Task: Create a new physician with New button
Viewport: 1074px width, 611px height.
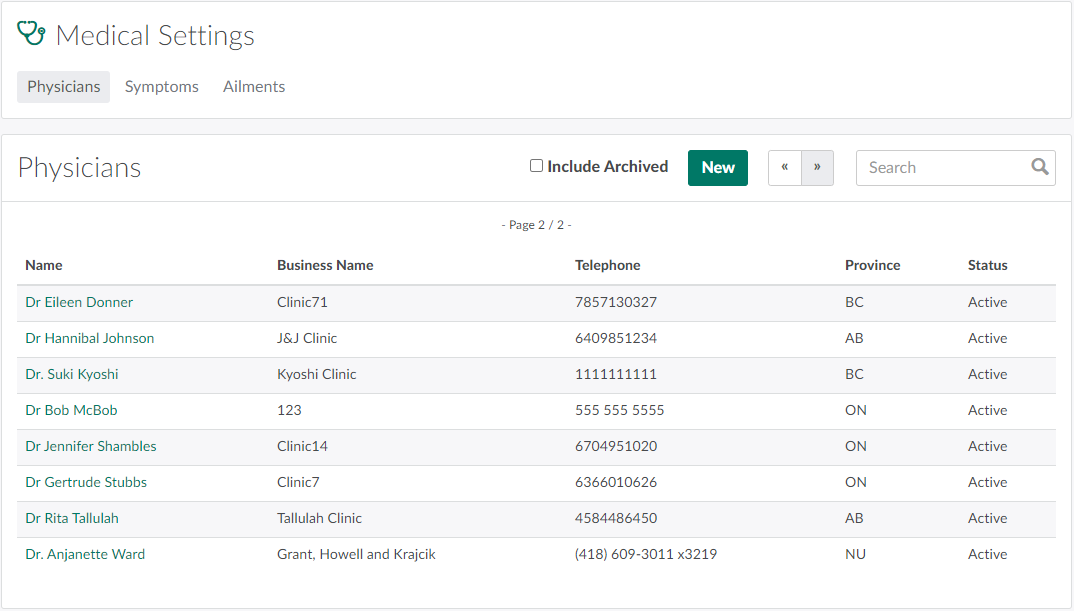Action: pyautogui.click(x=717, y=168)
